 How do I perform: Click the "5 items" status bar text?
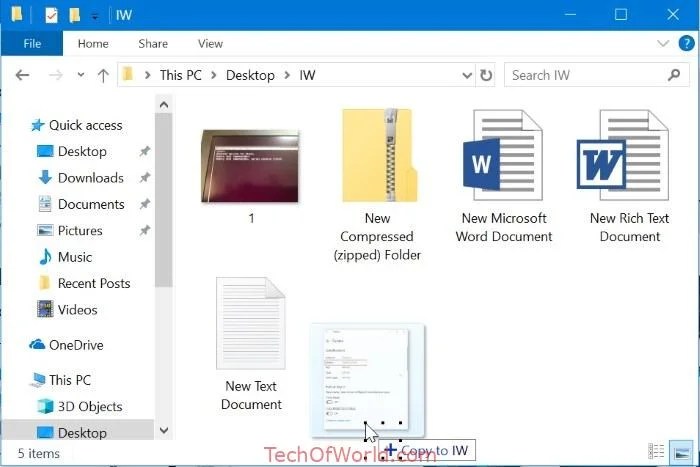(38, 454)
